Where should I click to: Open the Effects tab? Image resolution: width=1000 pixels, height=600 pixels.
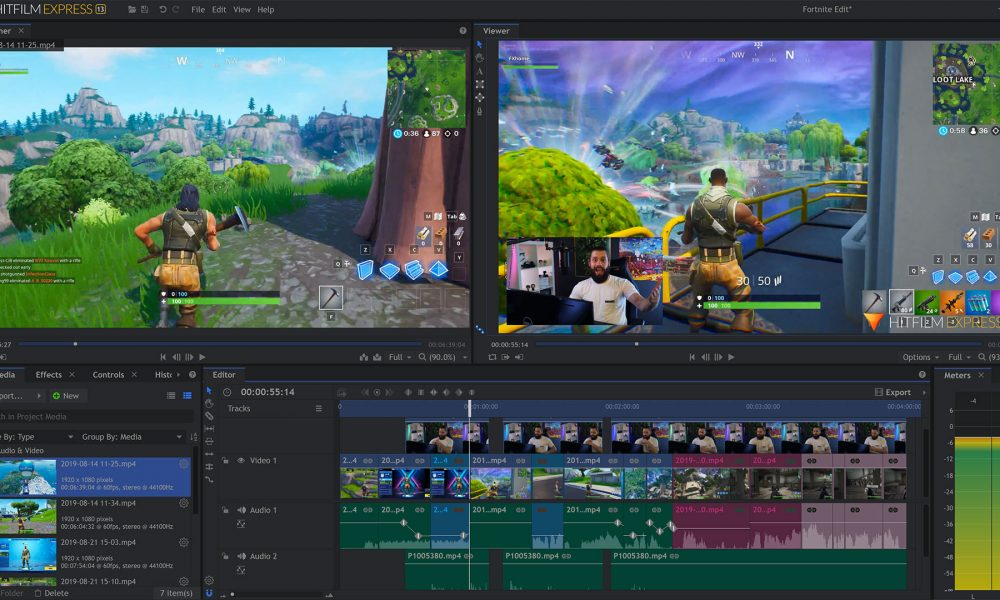(49, 375)
